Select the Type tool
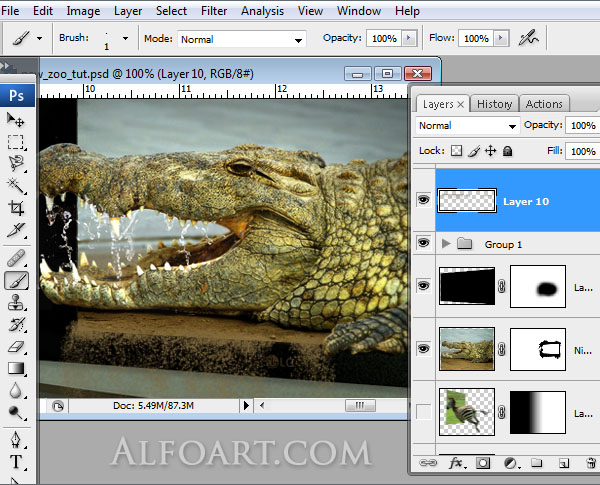Image resolution: width=600 pixels, height=485 pixels. click(16, 462)
